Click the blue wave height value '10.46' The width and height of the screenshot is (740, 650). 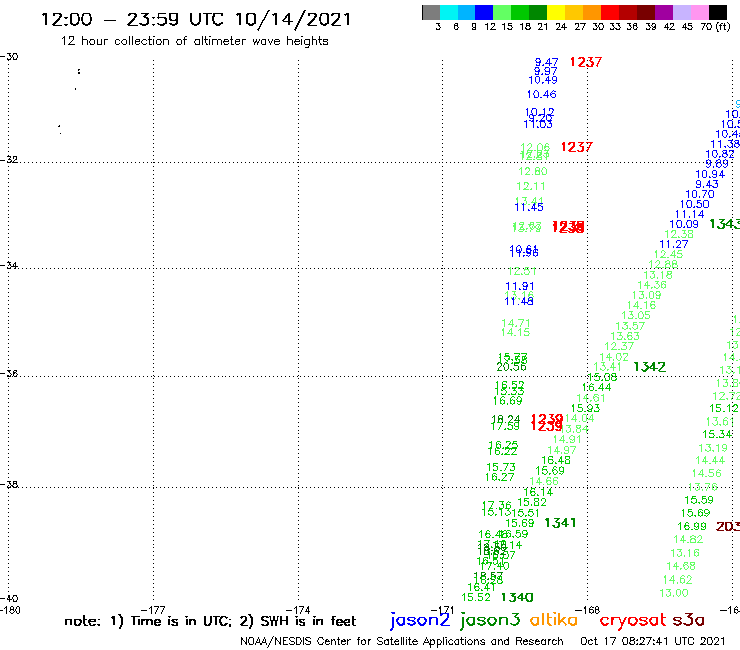tap(541, 94)
